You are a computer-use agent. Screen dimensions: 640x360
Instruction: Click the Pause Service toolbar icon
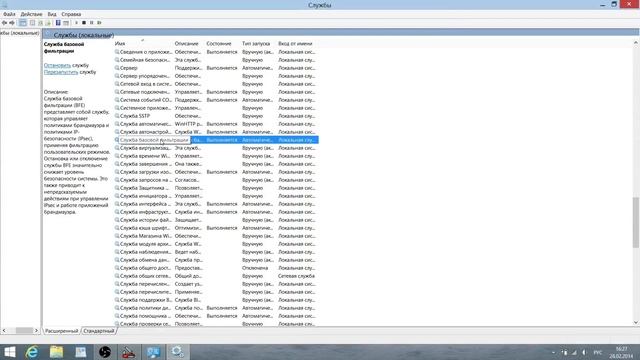pos(91,23)
